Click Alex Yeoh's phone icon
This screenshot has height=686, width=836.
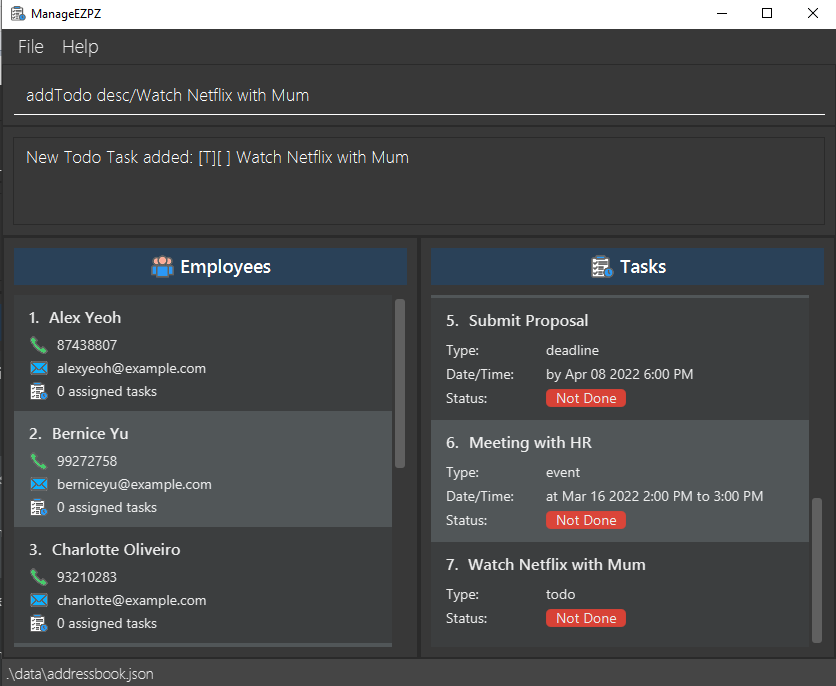coord(38,345)
